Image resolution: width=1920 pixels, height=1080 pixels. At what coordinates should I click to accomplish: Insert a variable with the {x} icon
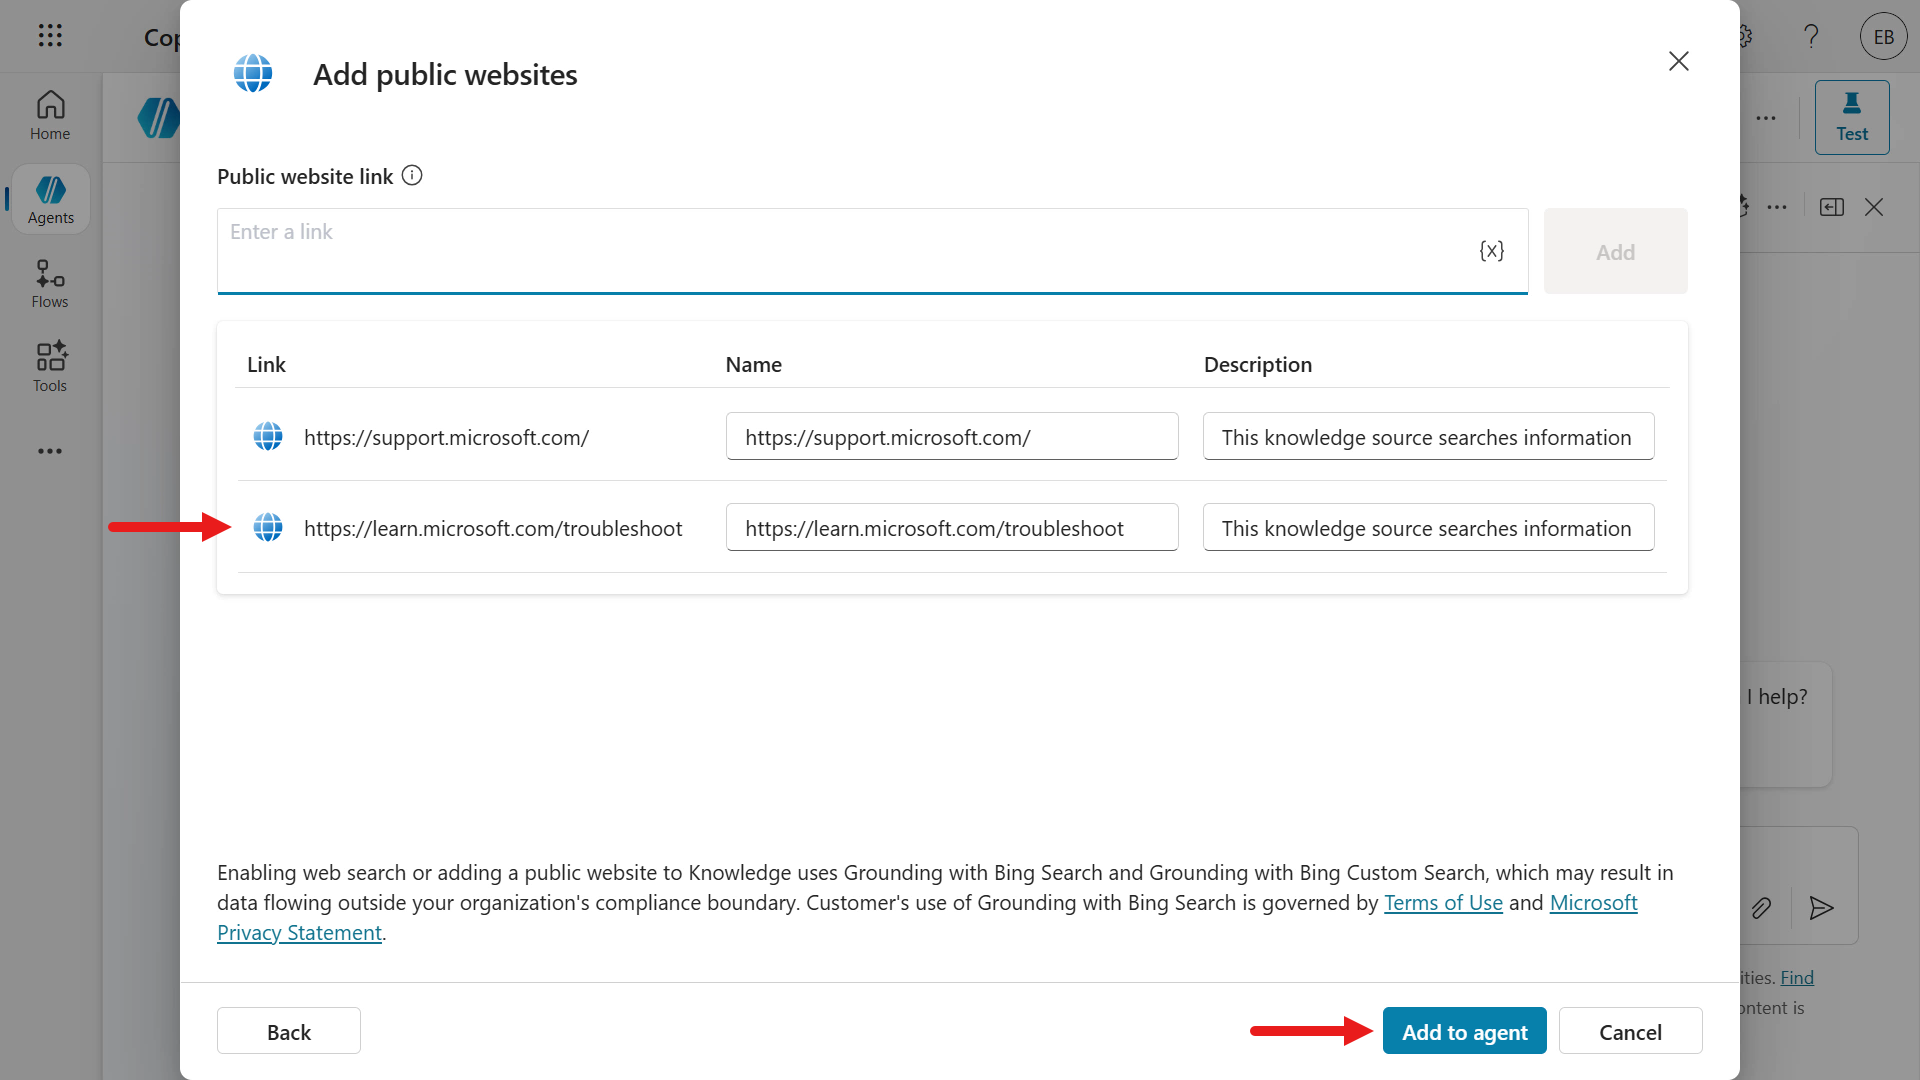click(x=1492, y=251)
